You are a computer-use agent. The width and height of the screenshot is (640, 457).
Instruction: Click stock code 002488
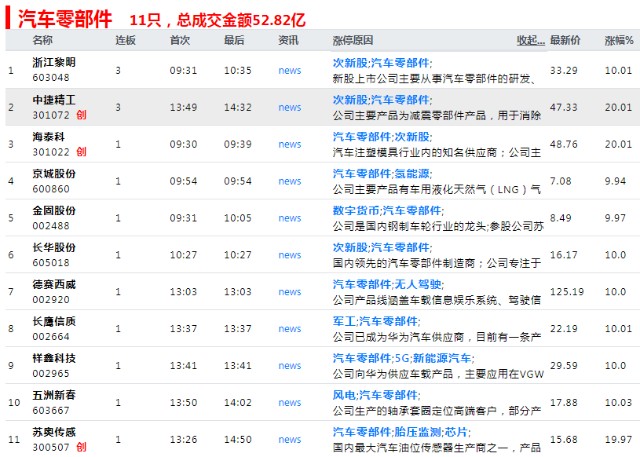pyautogui.click(x=51, y=226)
